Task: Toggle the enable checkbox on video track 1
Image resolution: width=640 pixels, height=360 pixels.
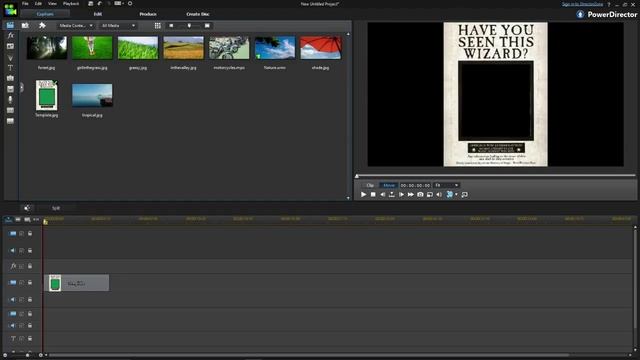Action: [x=22, y=233]
